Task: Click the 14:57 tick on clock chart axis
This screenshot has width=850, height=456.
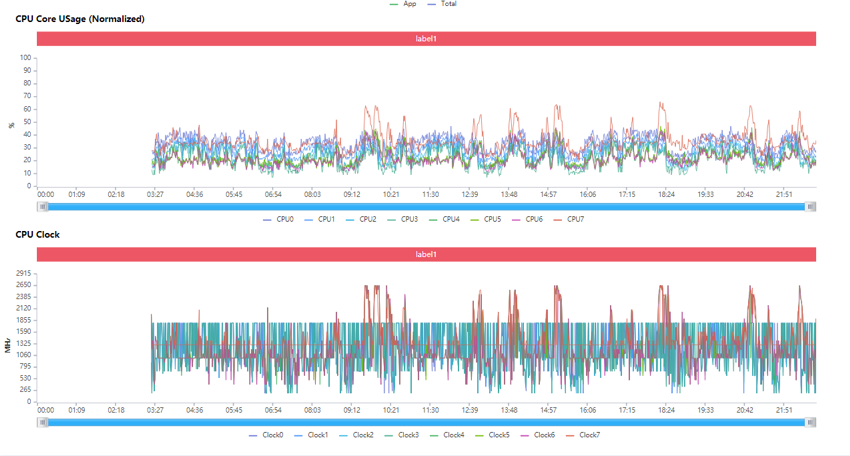Action: [548, 410]
